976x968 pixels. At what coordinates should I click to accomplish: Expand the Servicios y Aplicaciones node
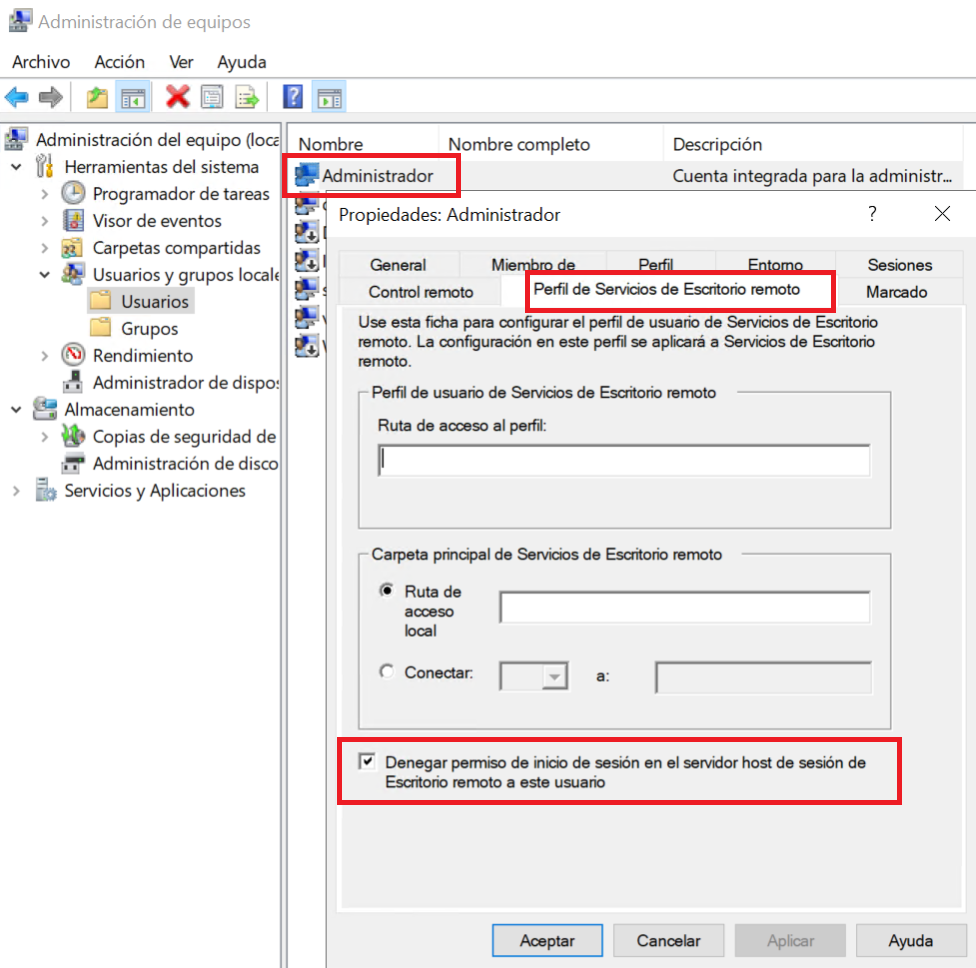click(x=17, y=491)
